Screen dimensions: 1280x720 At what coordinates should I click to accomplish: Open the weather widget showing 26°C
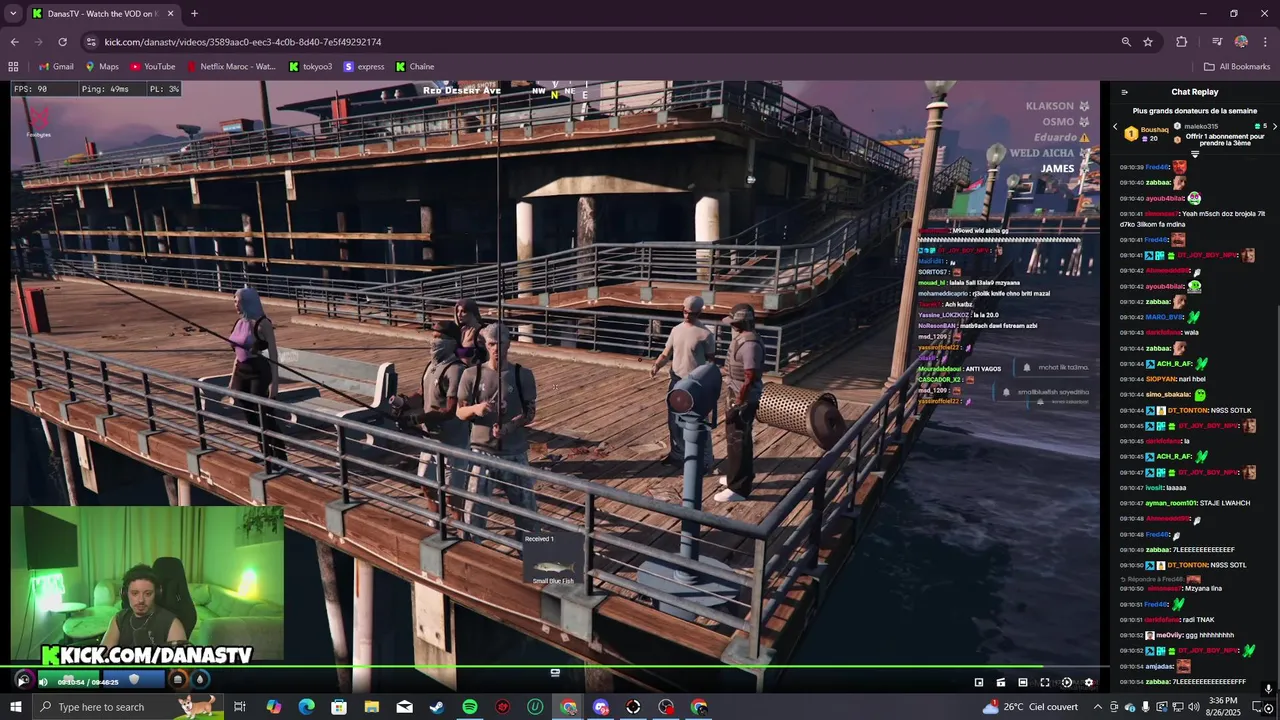coord(1030,707)
